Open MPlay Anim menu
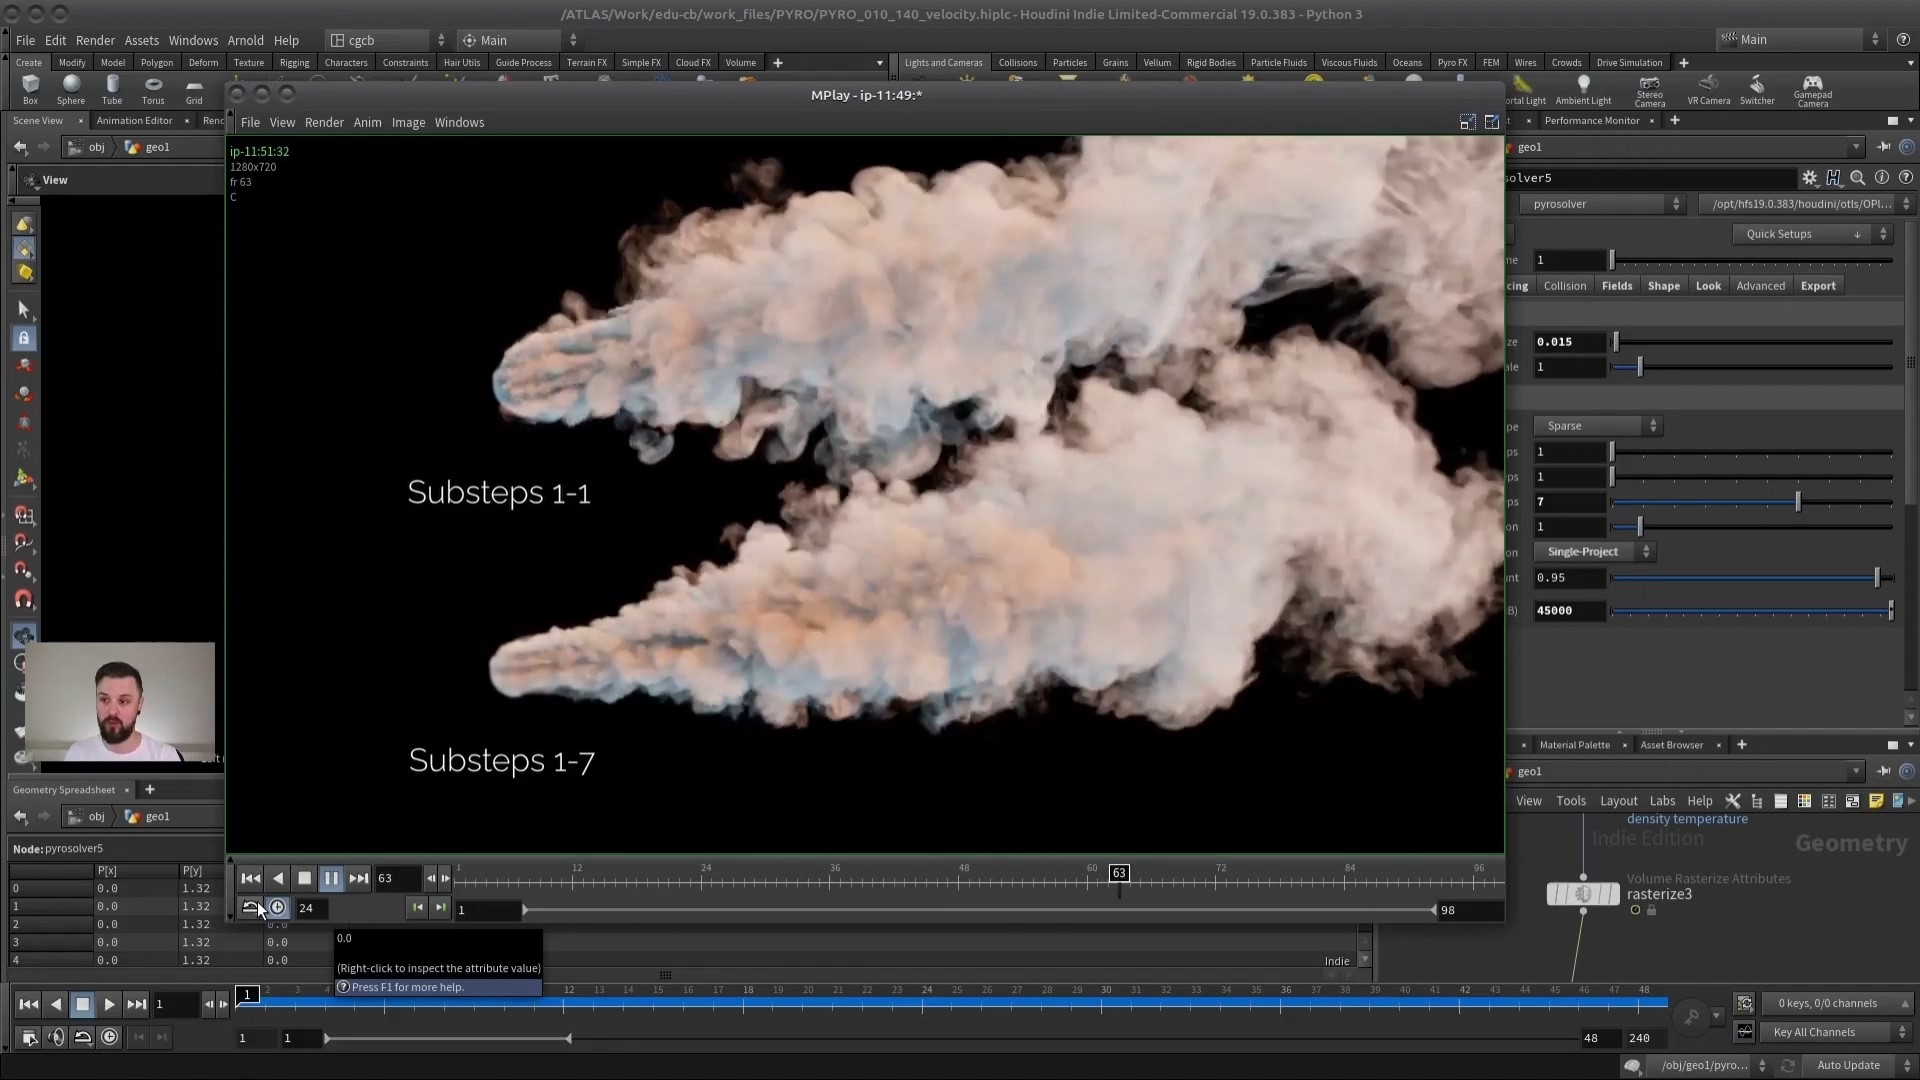1920x1080 pixels. click(367, 123)
